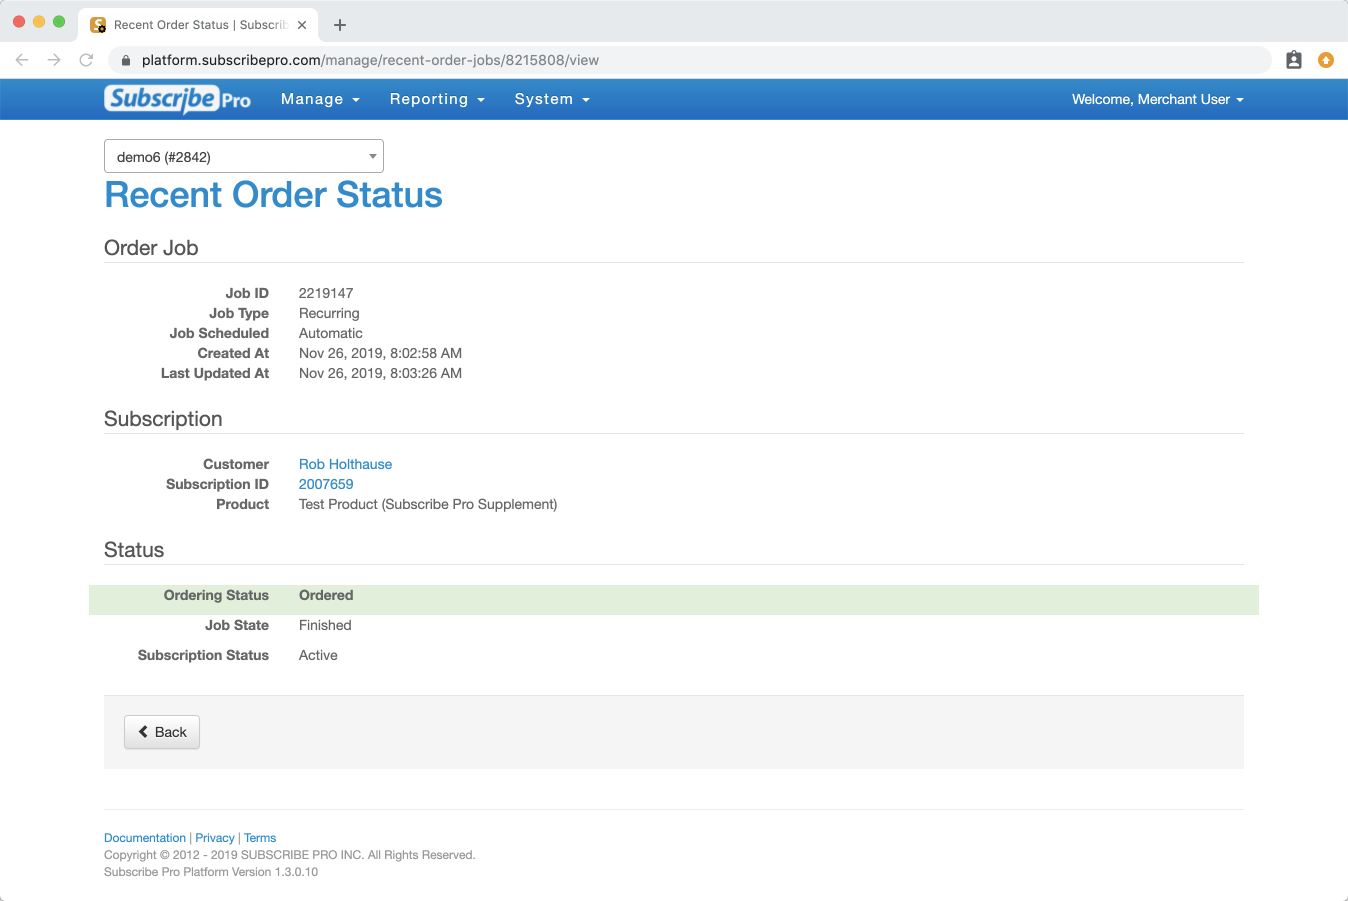Open customer Rob Holthause link
This screenshot has height=901, width=1348.
pyautogui.click(x=345, y=464)
